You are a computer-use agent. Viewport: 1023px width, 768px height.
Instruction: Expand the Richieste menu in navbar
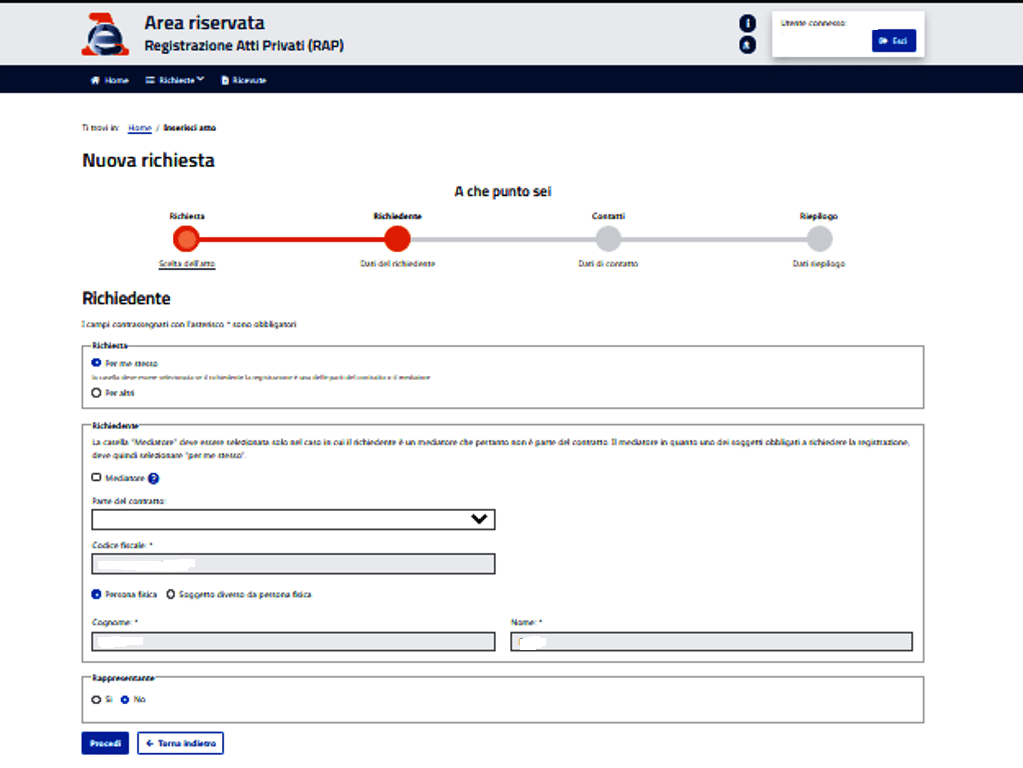[175, 80]
